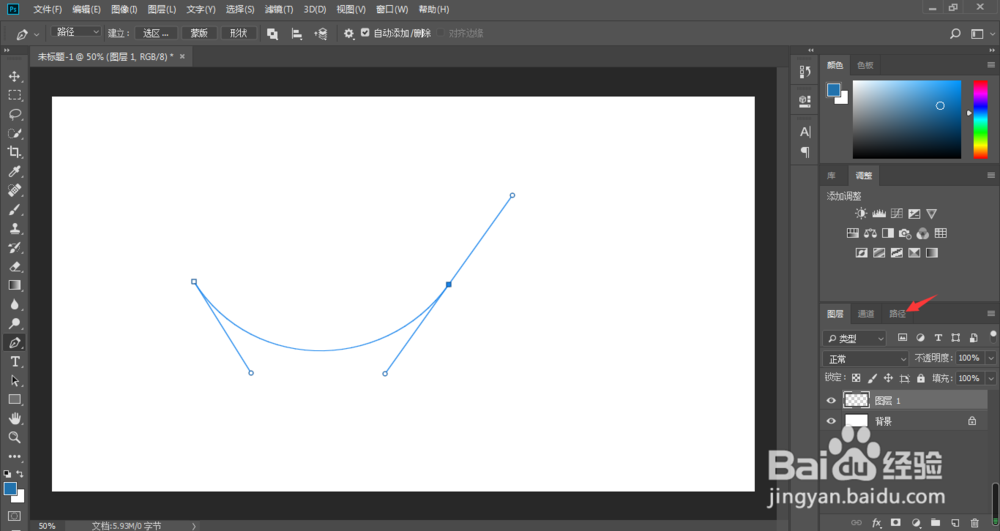Hide the 背景 layer eye
This screenshot has width=1000, height=531.
tap(831, 421)
